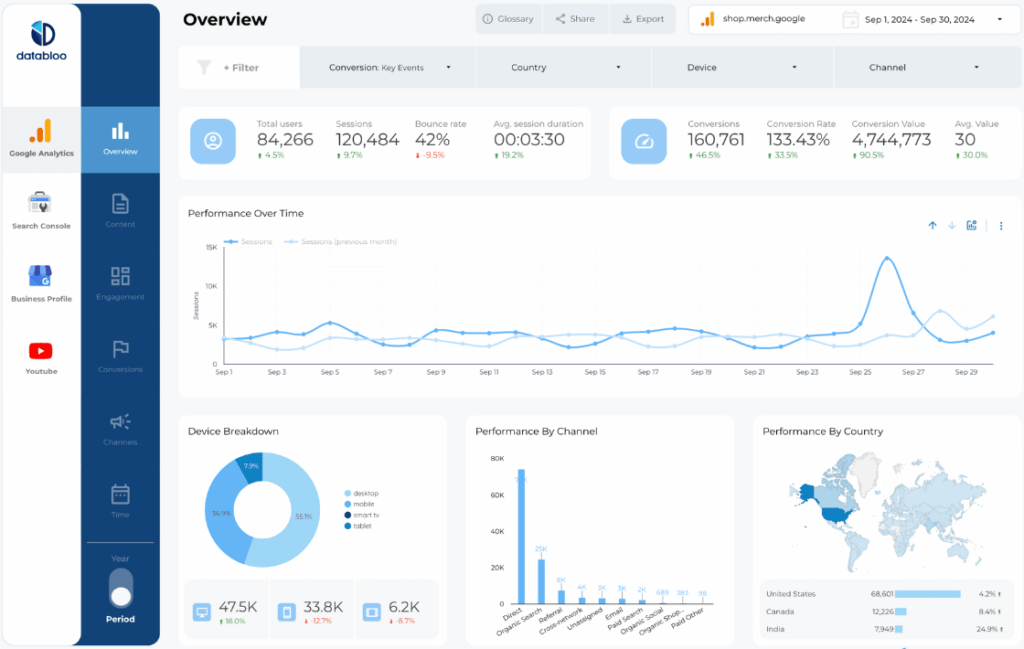
Task: Click the Export button
Action: tap(643, 18)
